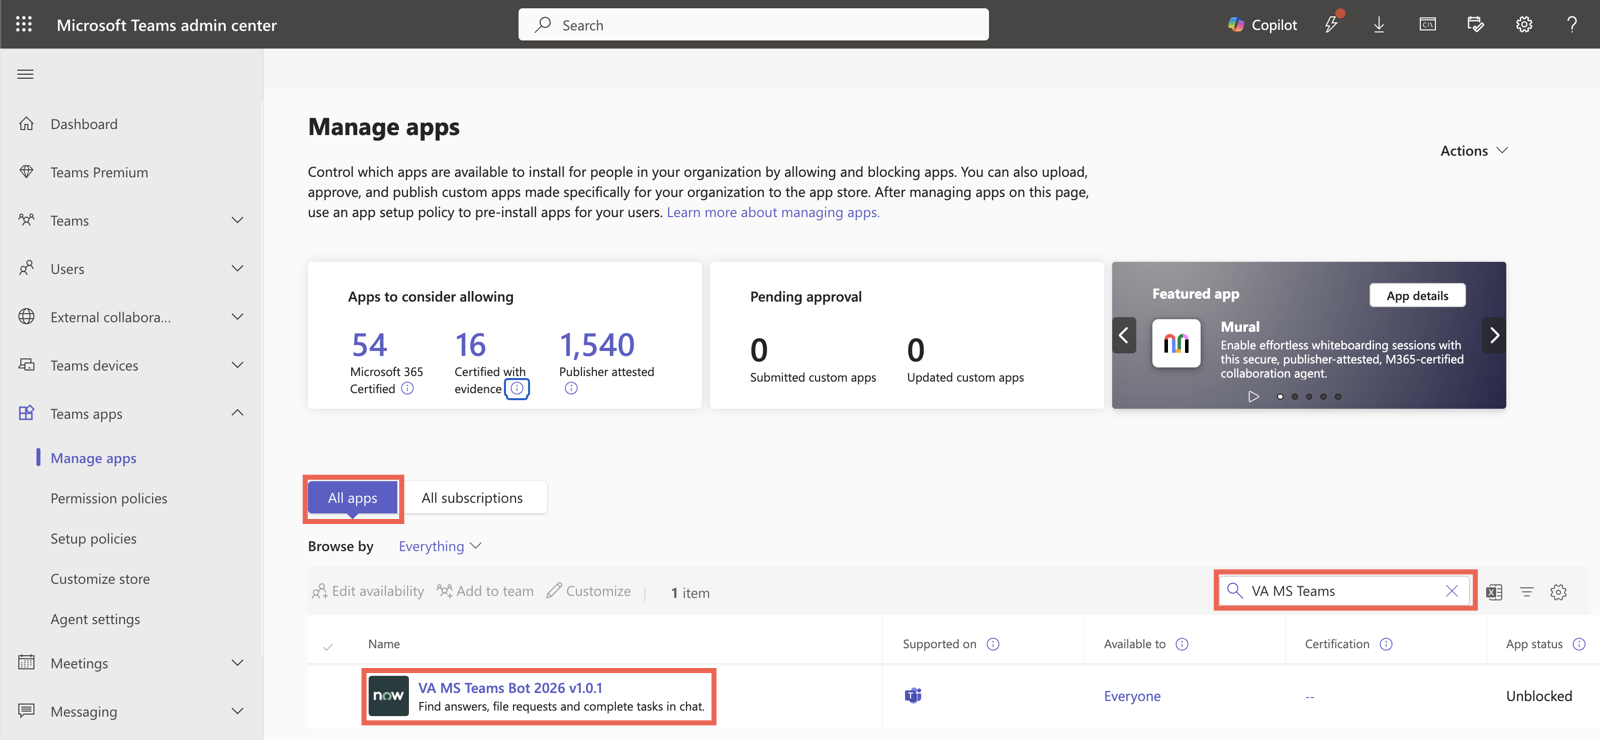This screenshot has width=1600, height=740.
Task: Collapse the navigation with hamburger icon
Action: pos(26,74)
